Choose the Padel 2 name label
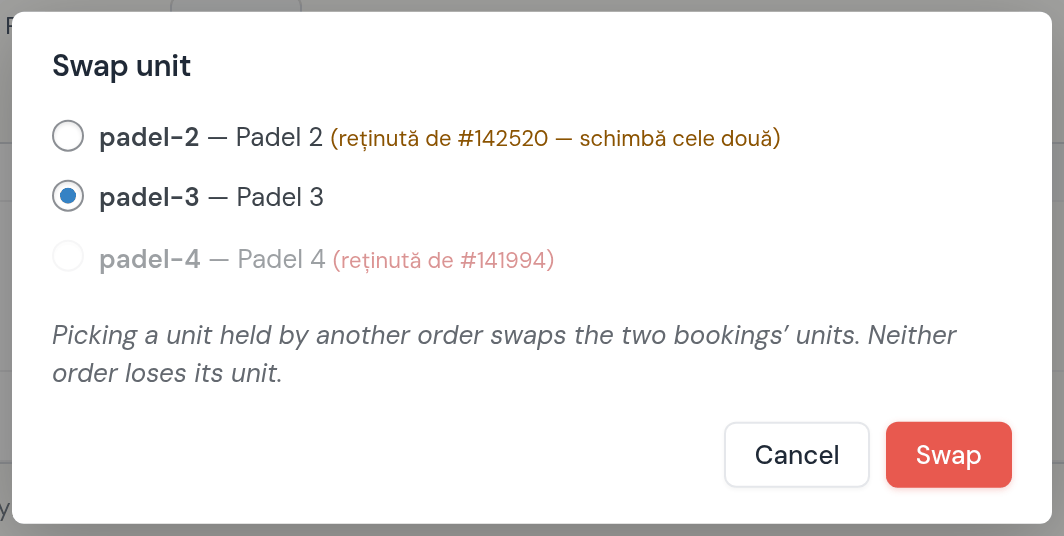Image resolution: width=1064 pixels, height=536 pixels. 279,138
